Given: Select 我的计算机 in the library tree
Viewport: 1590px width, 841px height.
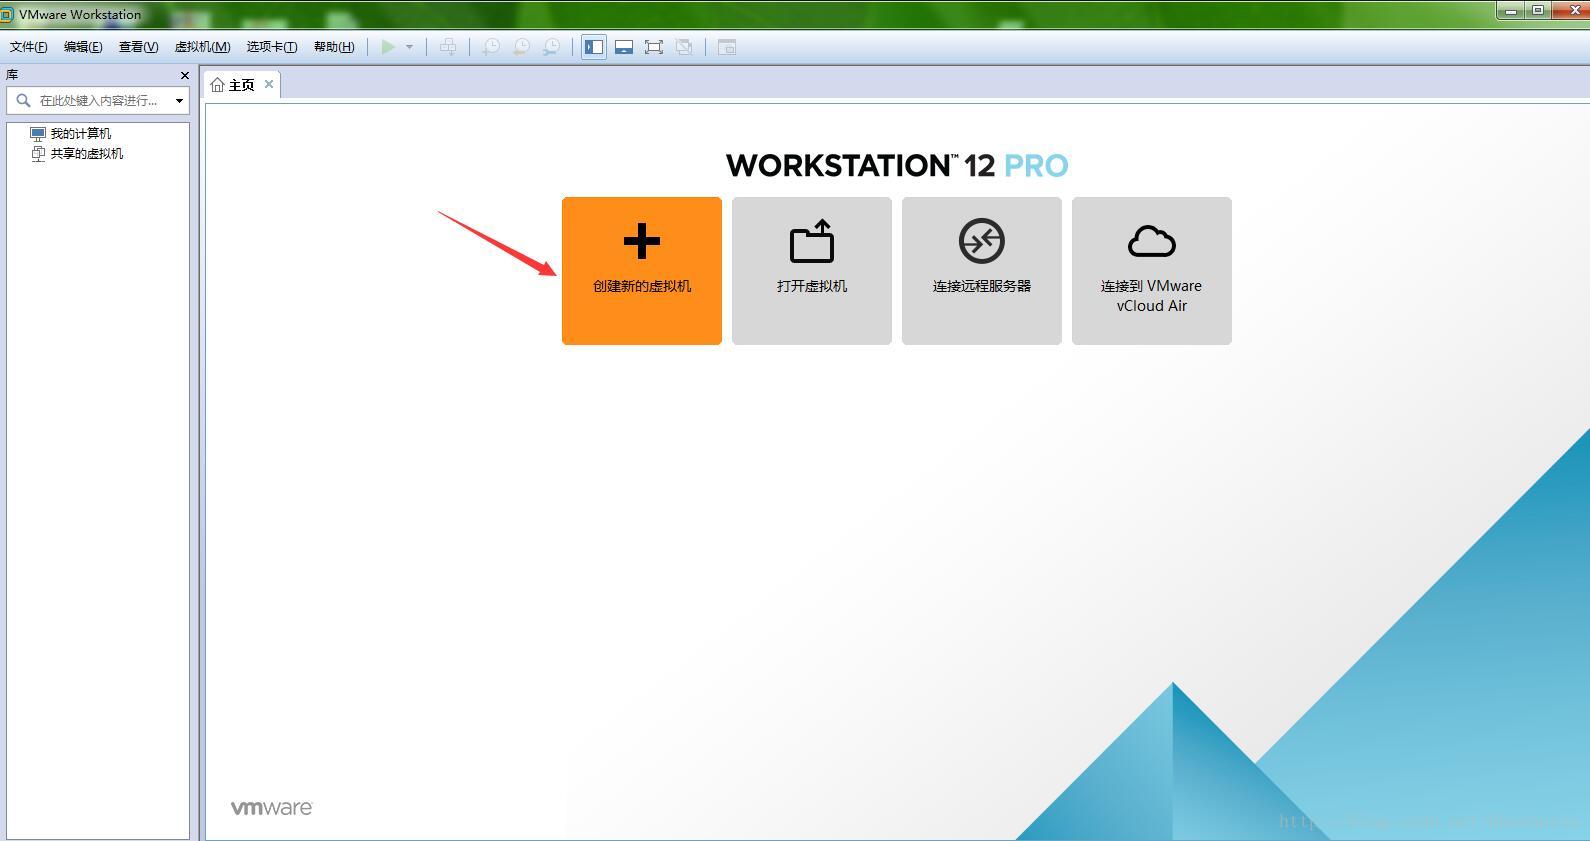Looking at the screenshot, I should coord(81,133).
